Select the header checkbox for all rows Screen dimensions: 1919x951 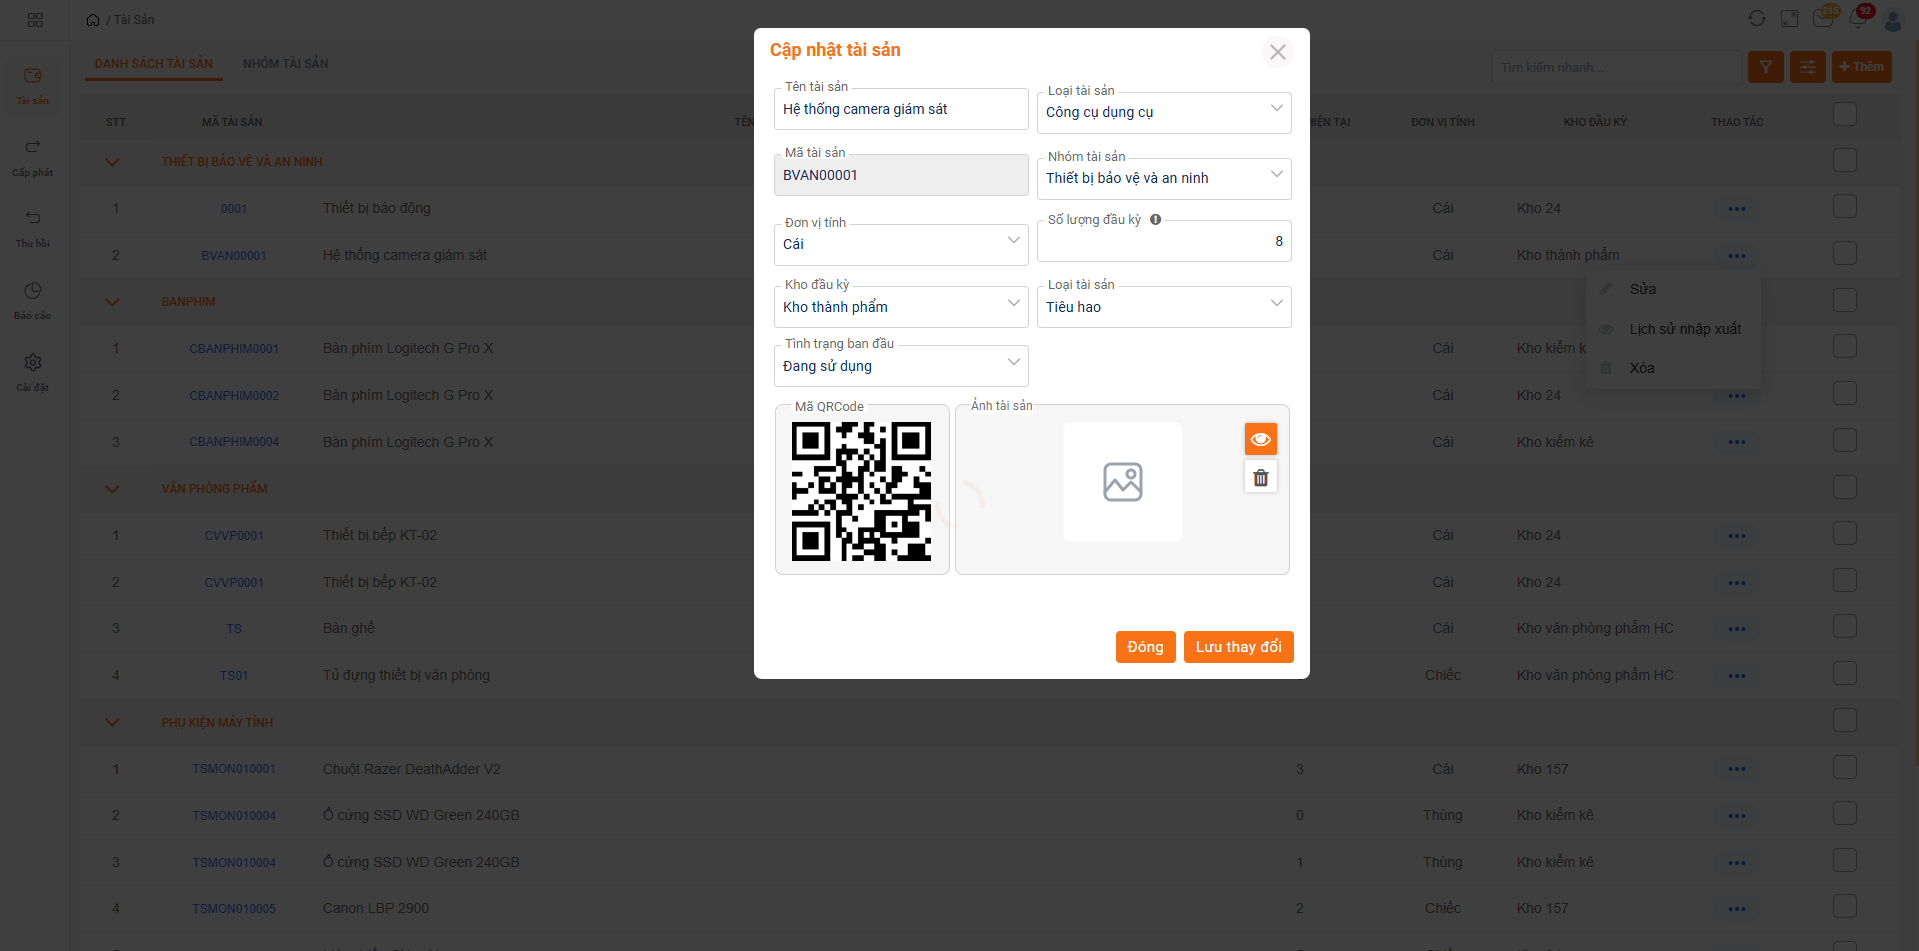pos(1844,115)
